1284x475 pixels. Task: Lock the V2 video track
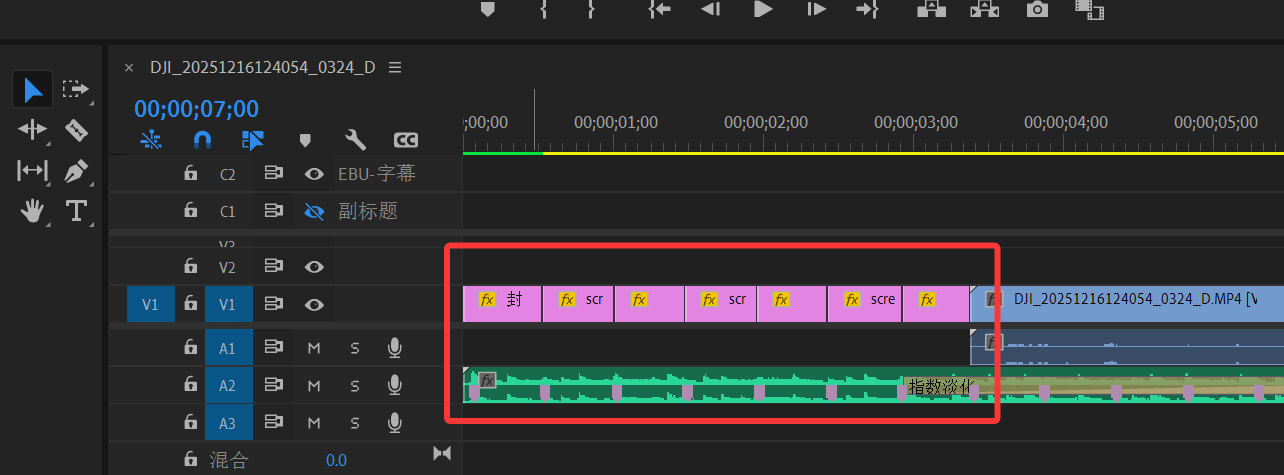pos(190,267)
